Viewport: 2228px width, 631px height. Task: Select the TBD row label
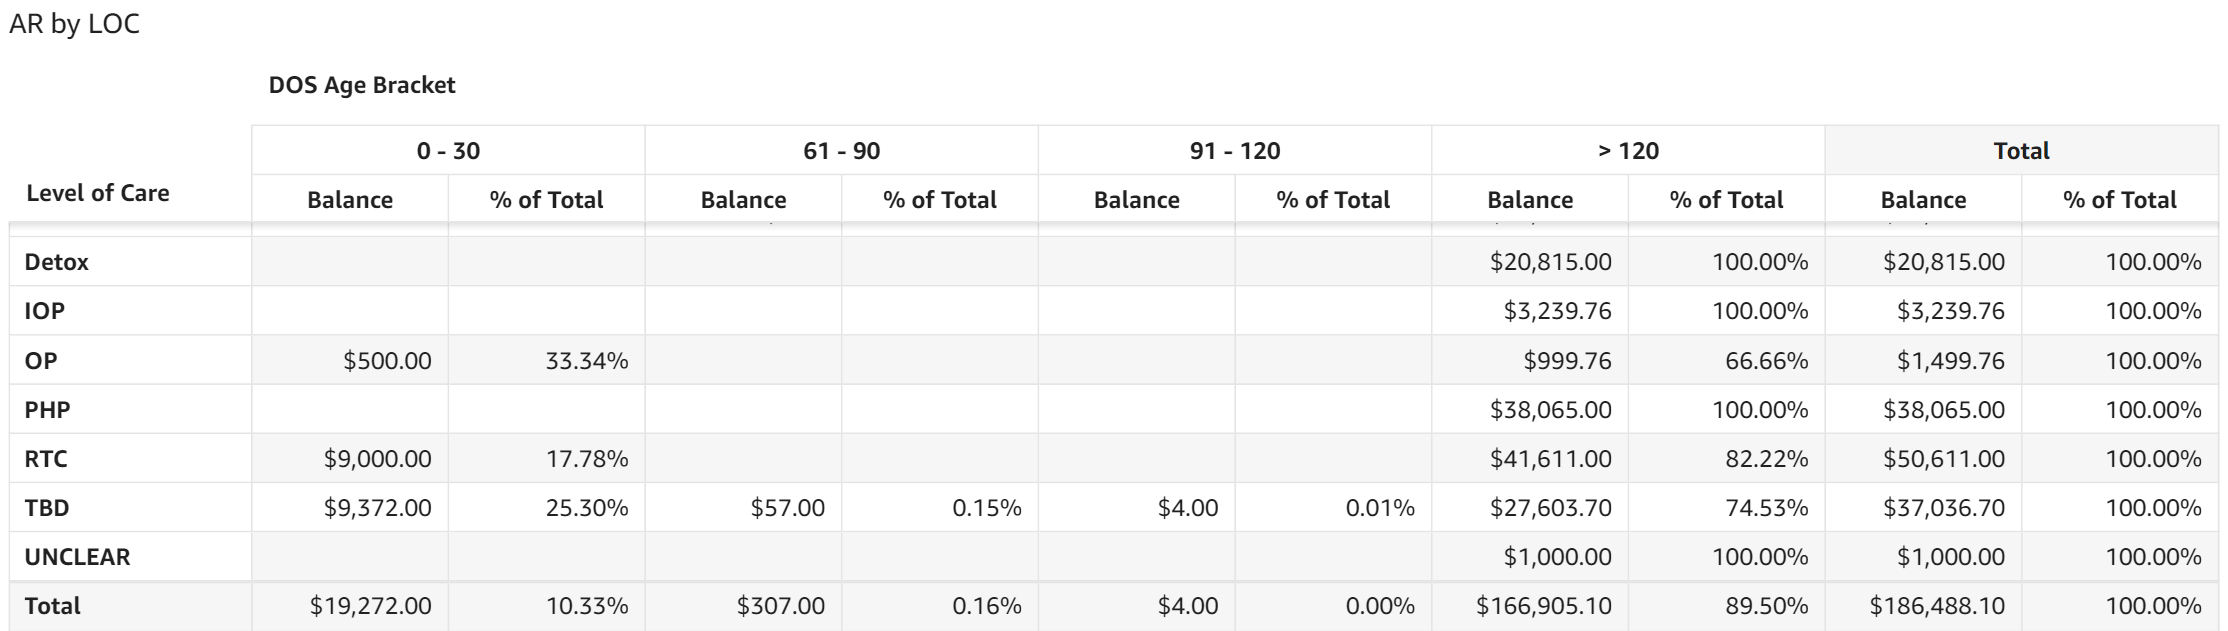(x=47, y=508)
